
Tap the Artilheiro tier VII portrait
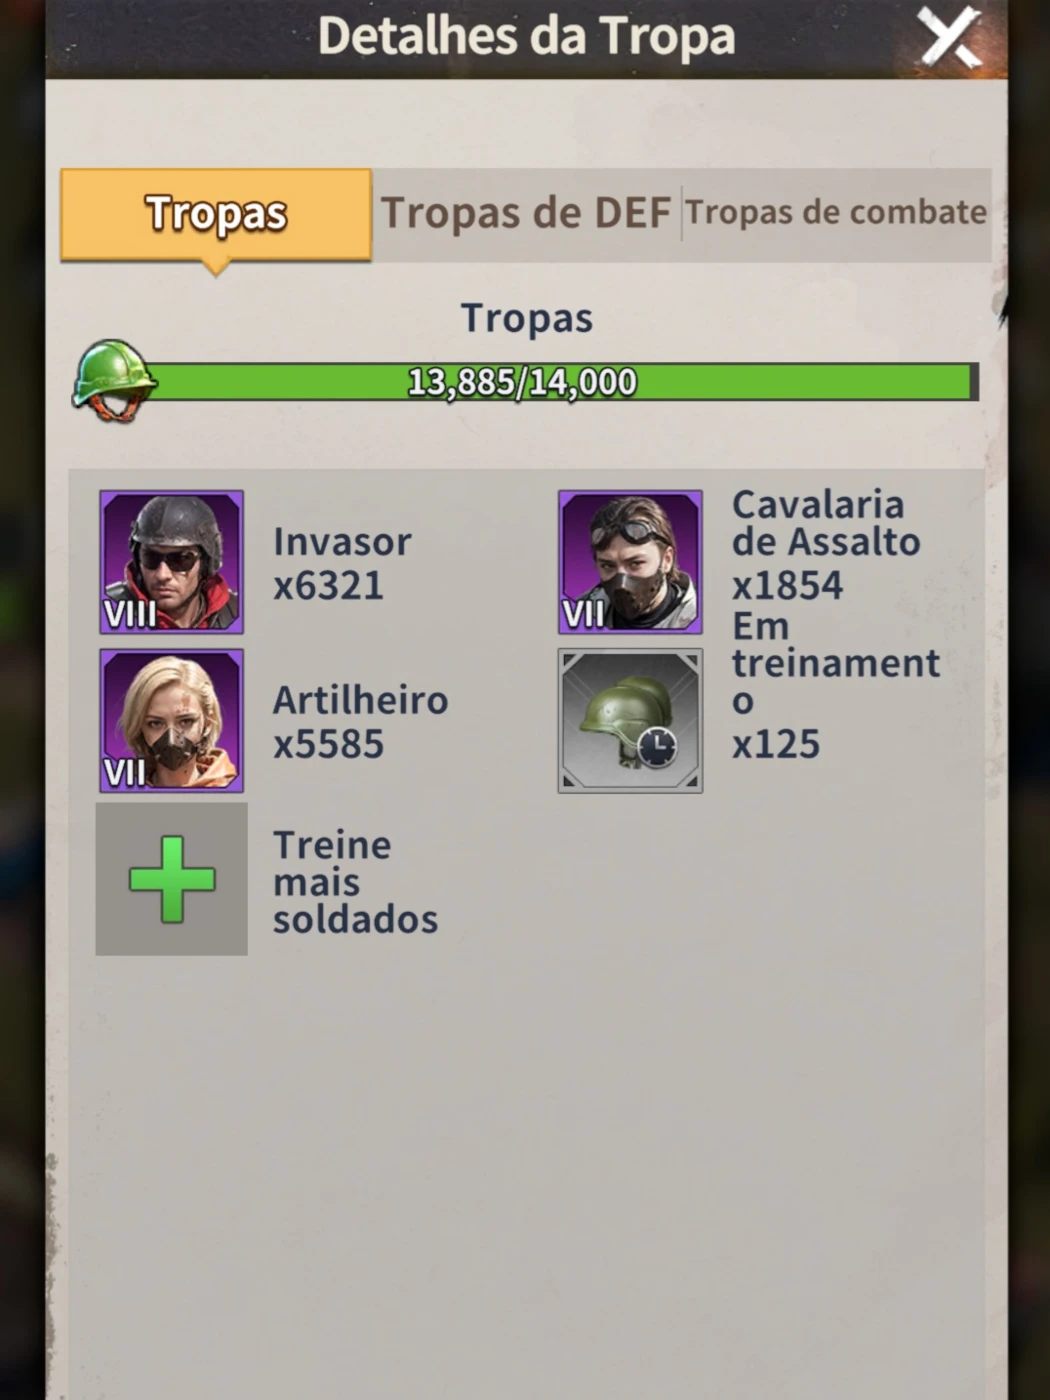tap(171, 720)
